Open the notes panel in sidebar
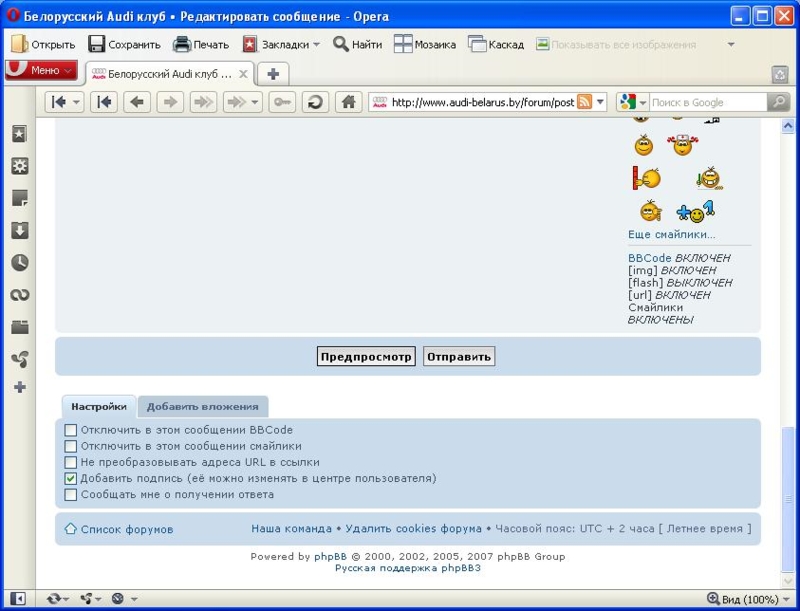Viewport: 800px width, 611px height. click(19, 198)
